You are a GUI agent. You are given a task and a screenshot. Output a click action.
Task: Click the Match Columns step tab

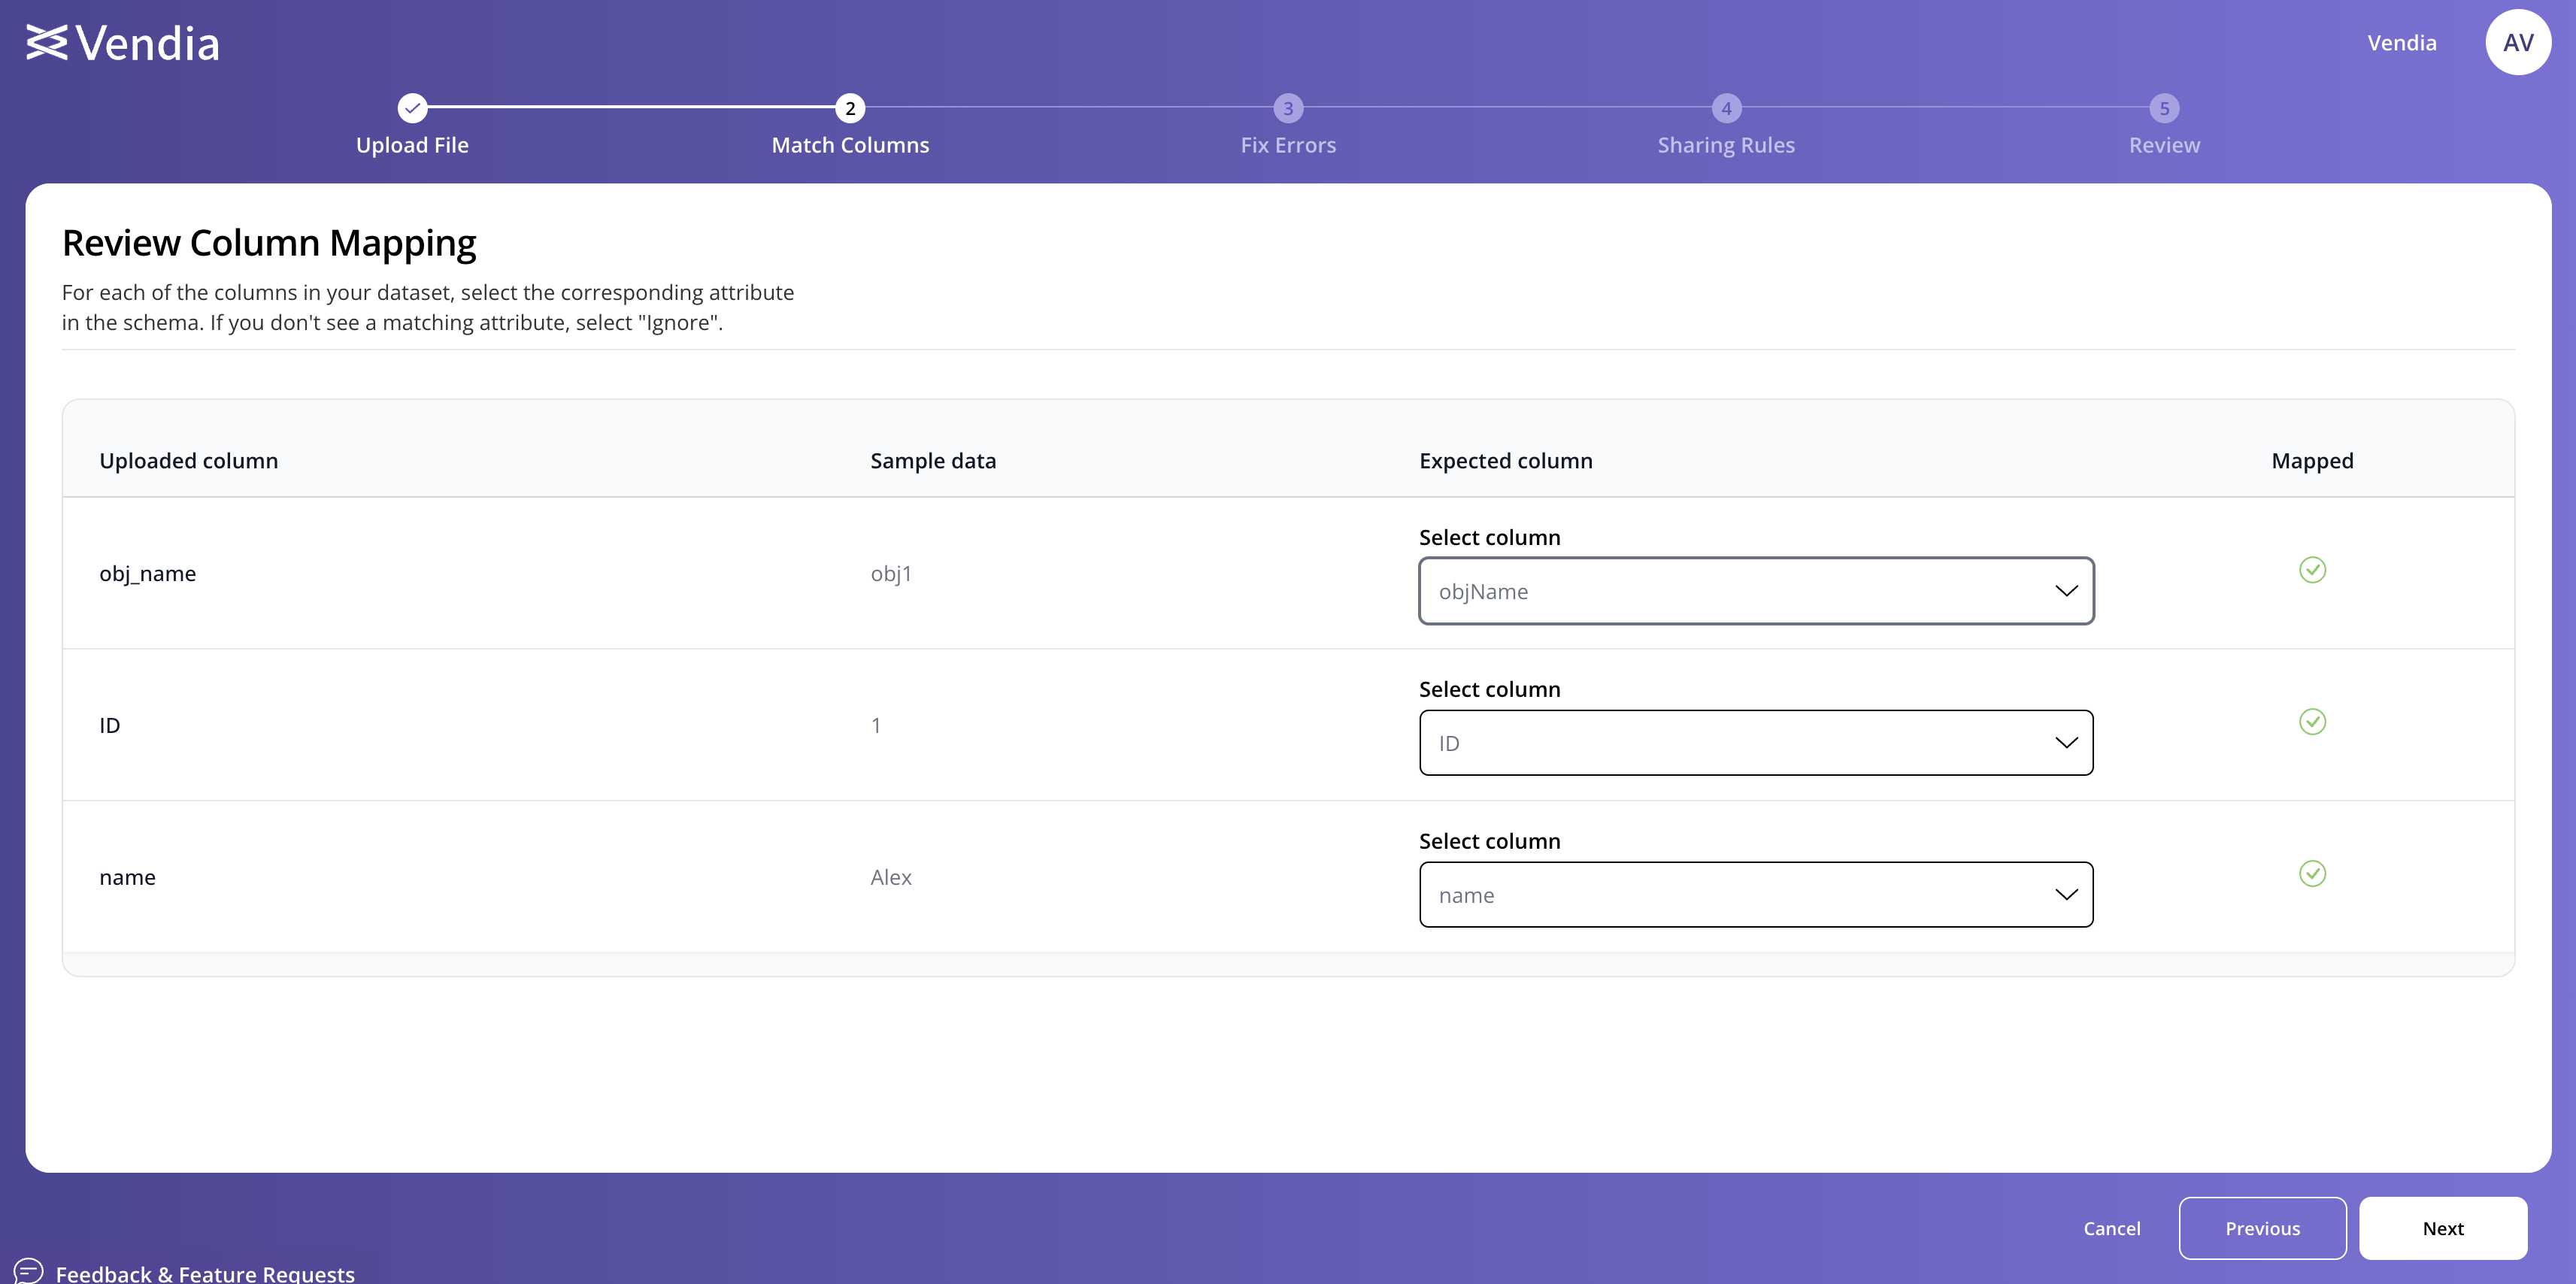[x=850, y=125]
